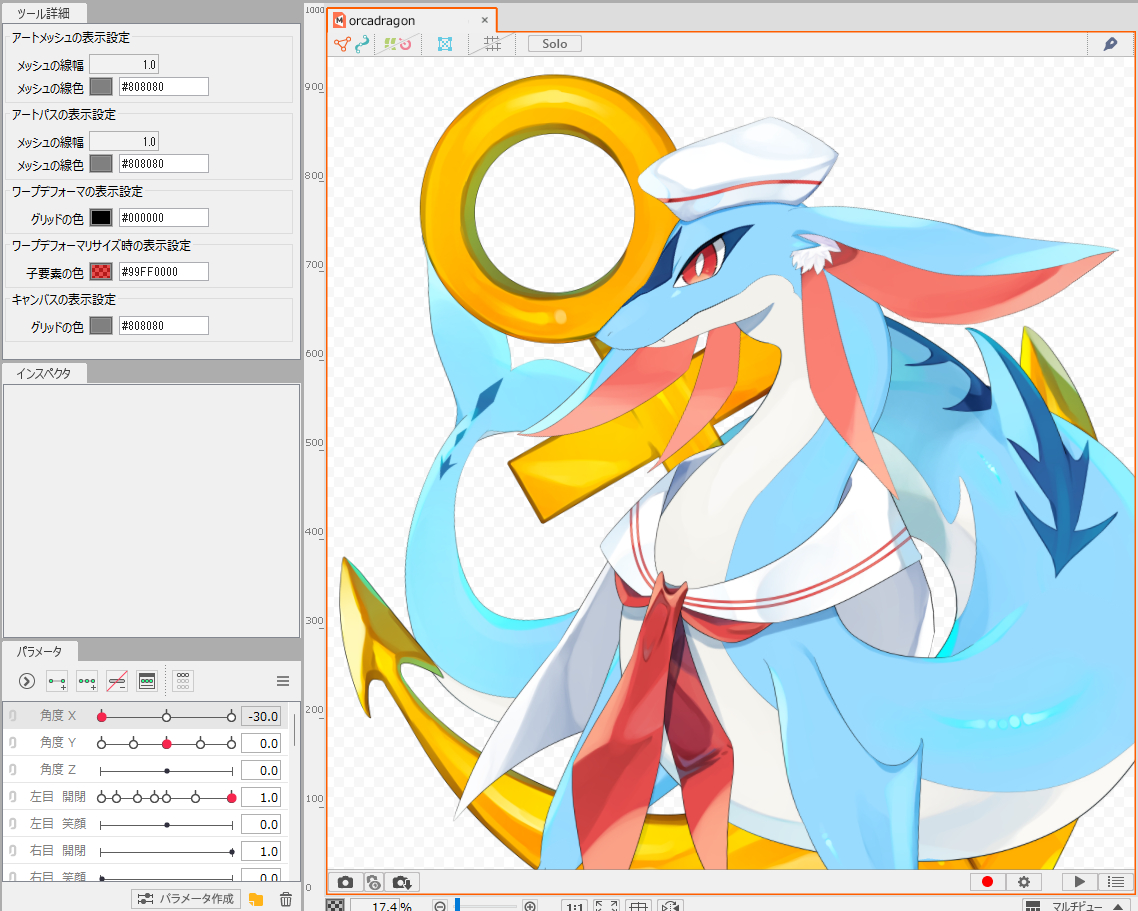
Task: Click the parameter list vertical scrollbar
Action: coord(295,730)
